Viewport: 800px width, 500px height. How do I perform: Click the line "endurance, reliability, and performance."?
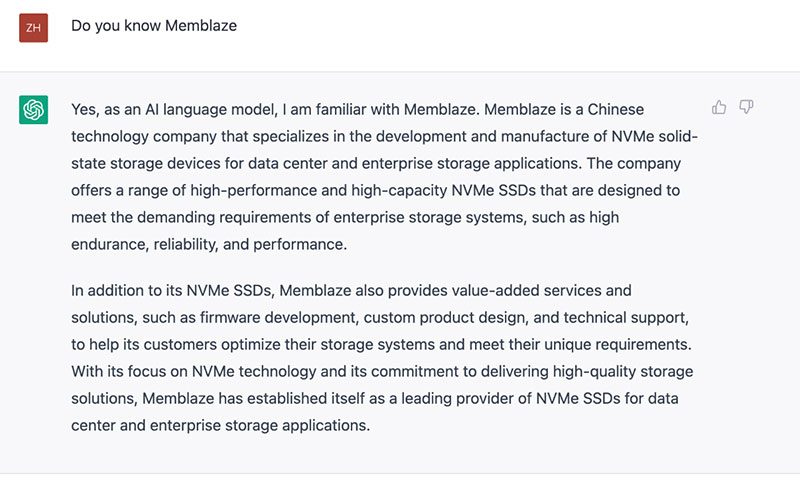[x=209, y=244]
